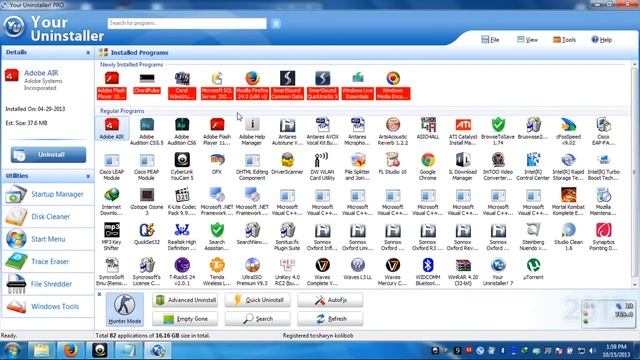The width and height of the screenshot is (640, 360).
Task: Select Synaptics Pointing Device icon
Action: click(x=603, y=237)
